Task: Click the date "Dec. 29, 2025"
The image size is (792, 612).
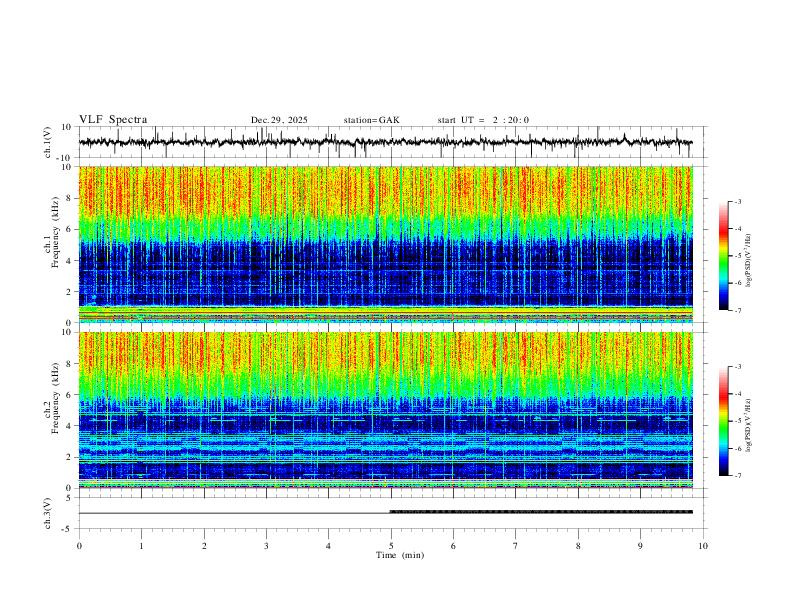Action: coord(279,120)
